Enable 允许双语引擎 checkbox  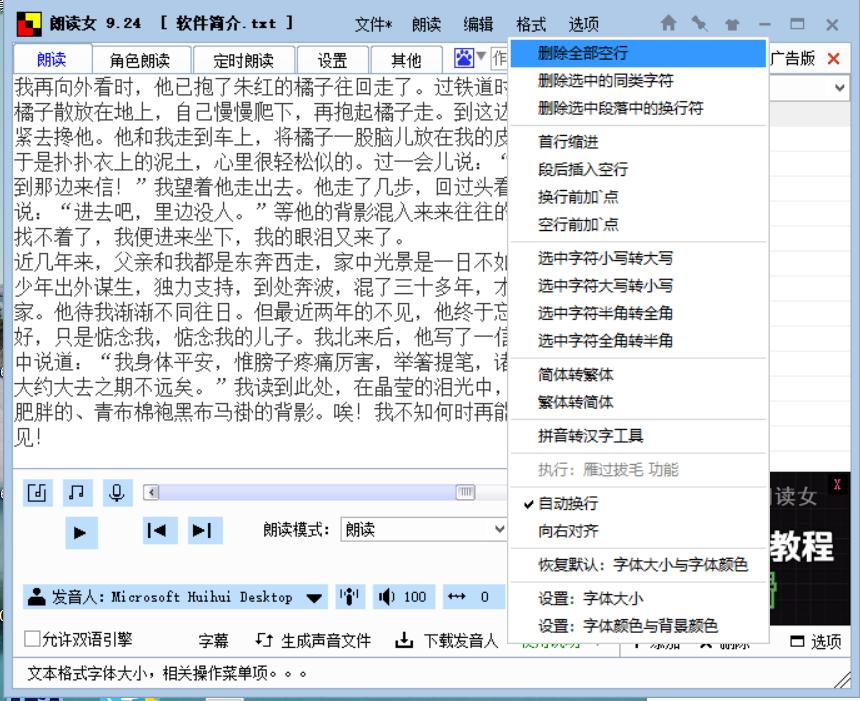coord(33,639)
